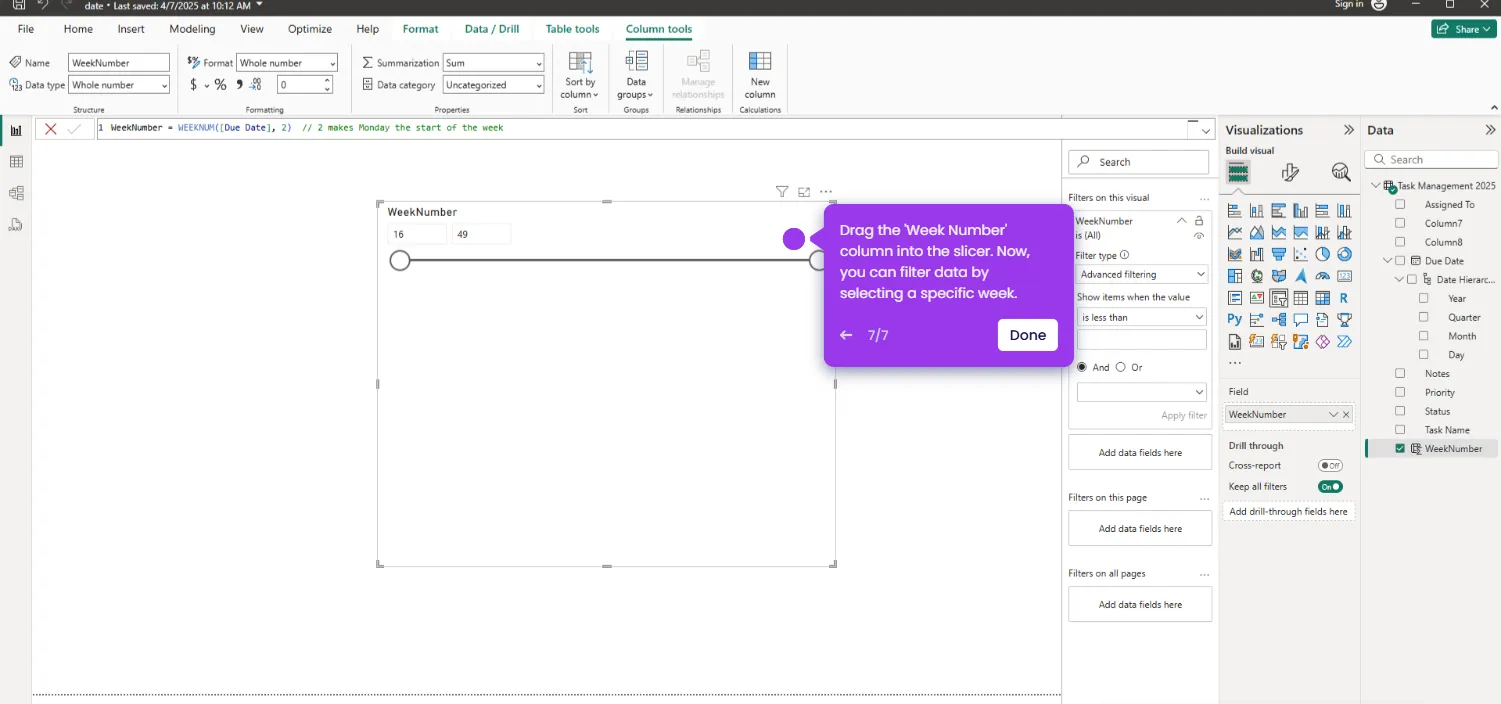1501x704 pixels.
Task: Click the New column button
Action: click(760, 73)
